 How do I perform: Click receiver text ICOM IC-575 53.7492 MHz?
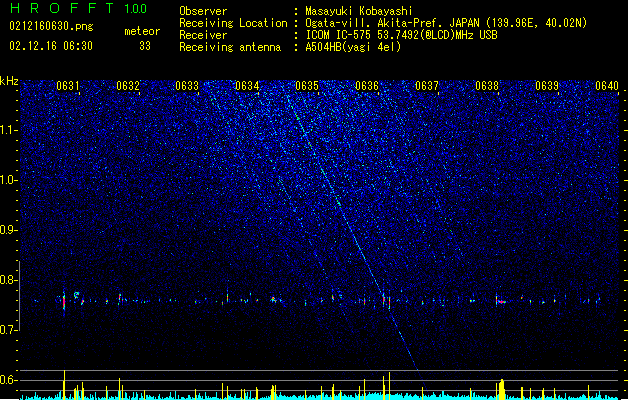[402, 35]
